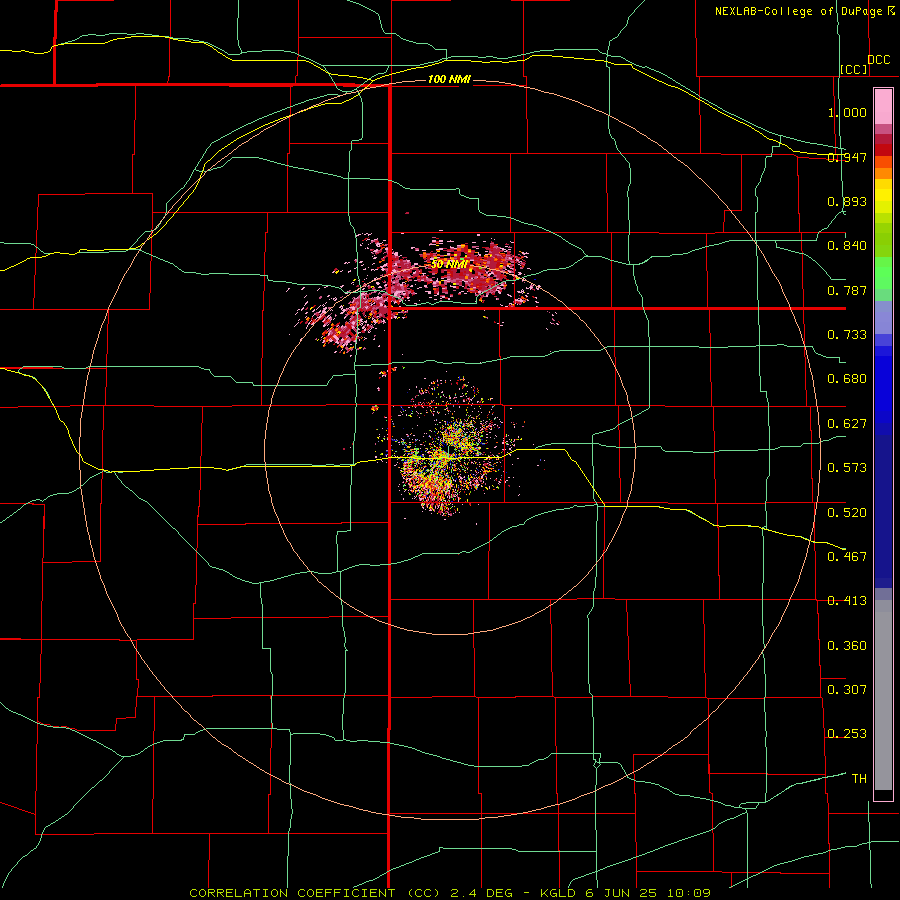Image resolution: width=900 pixels, height=900 pixels.
Task: Select the 0.947 color scale value
Action: coord(847,157)
